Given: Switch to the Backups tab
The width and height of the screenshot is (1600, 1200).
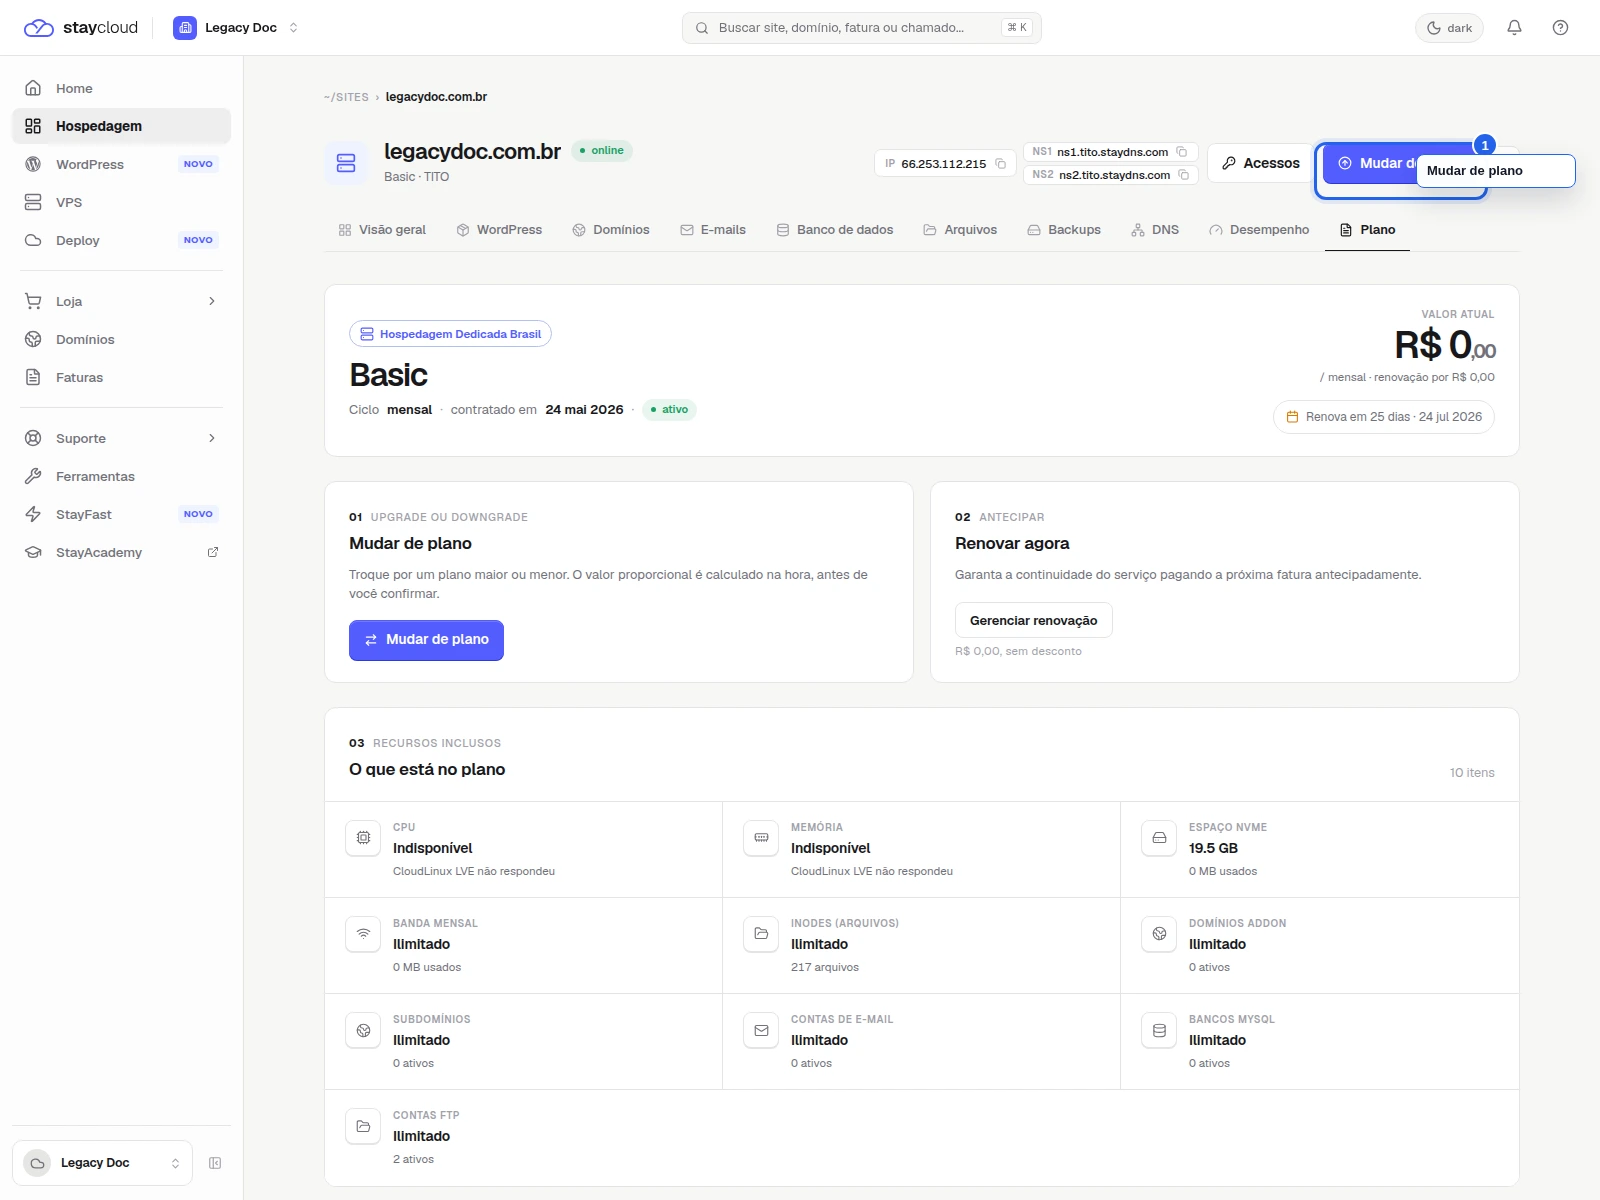Looking at the screenshot, I should [1064, 230].
